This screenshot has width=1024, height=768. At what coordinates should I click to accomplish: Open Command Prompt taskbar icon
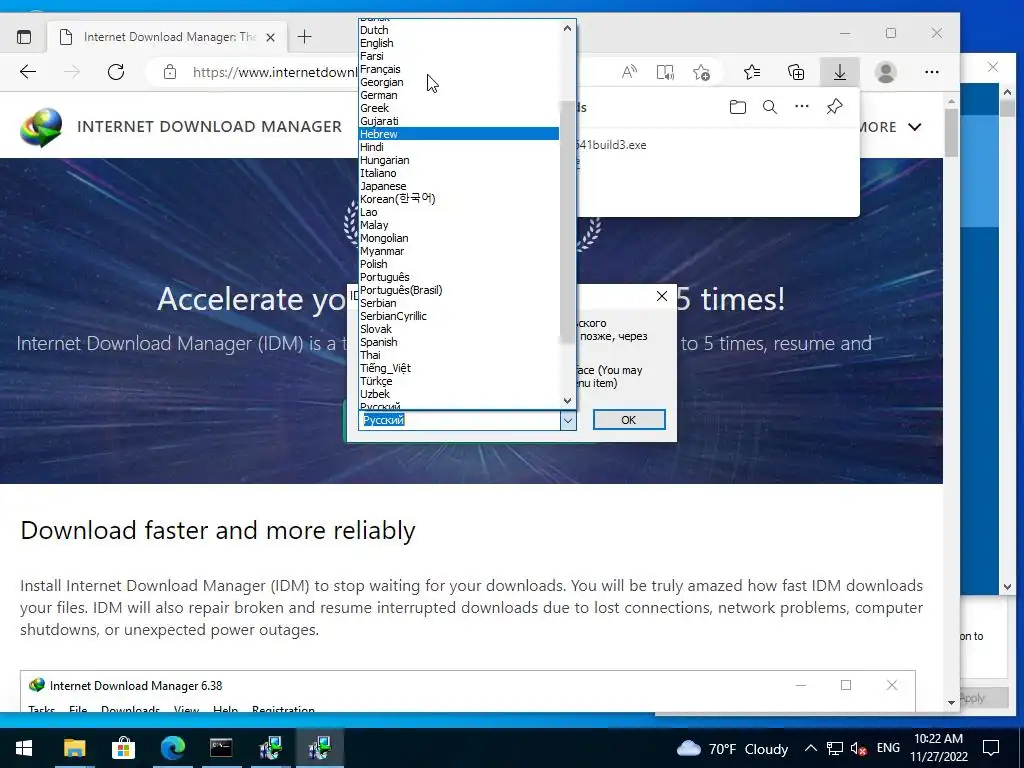click(221, 748)
